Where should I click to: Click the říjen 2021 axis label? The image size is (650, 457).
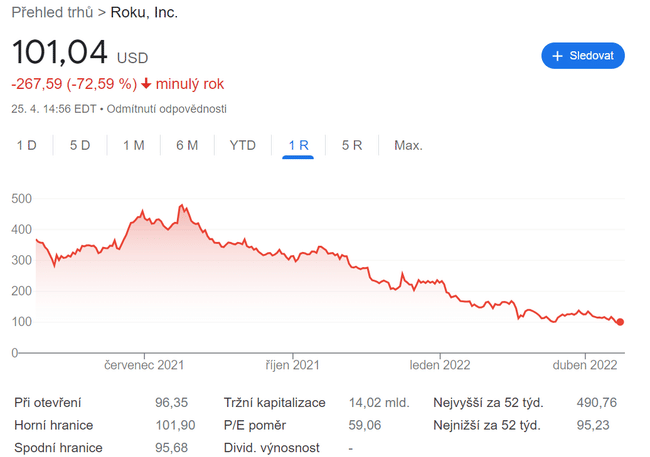click(x=292, y=365)
